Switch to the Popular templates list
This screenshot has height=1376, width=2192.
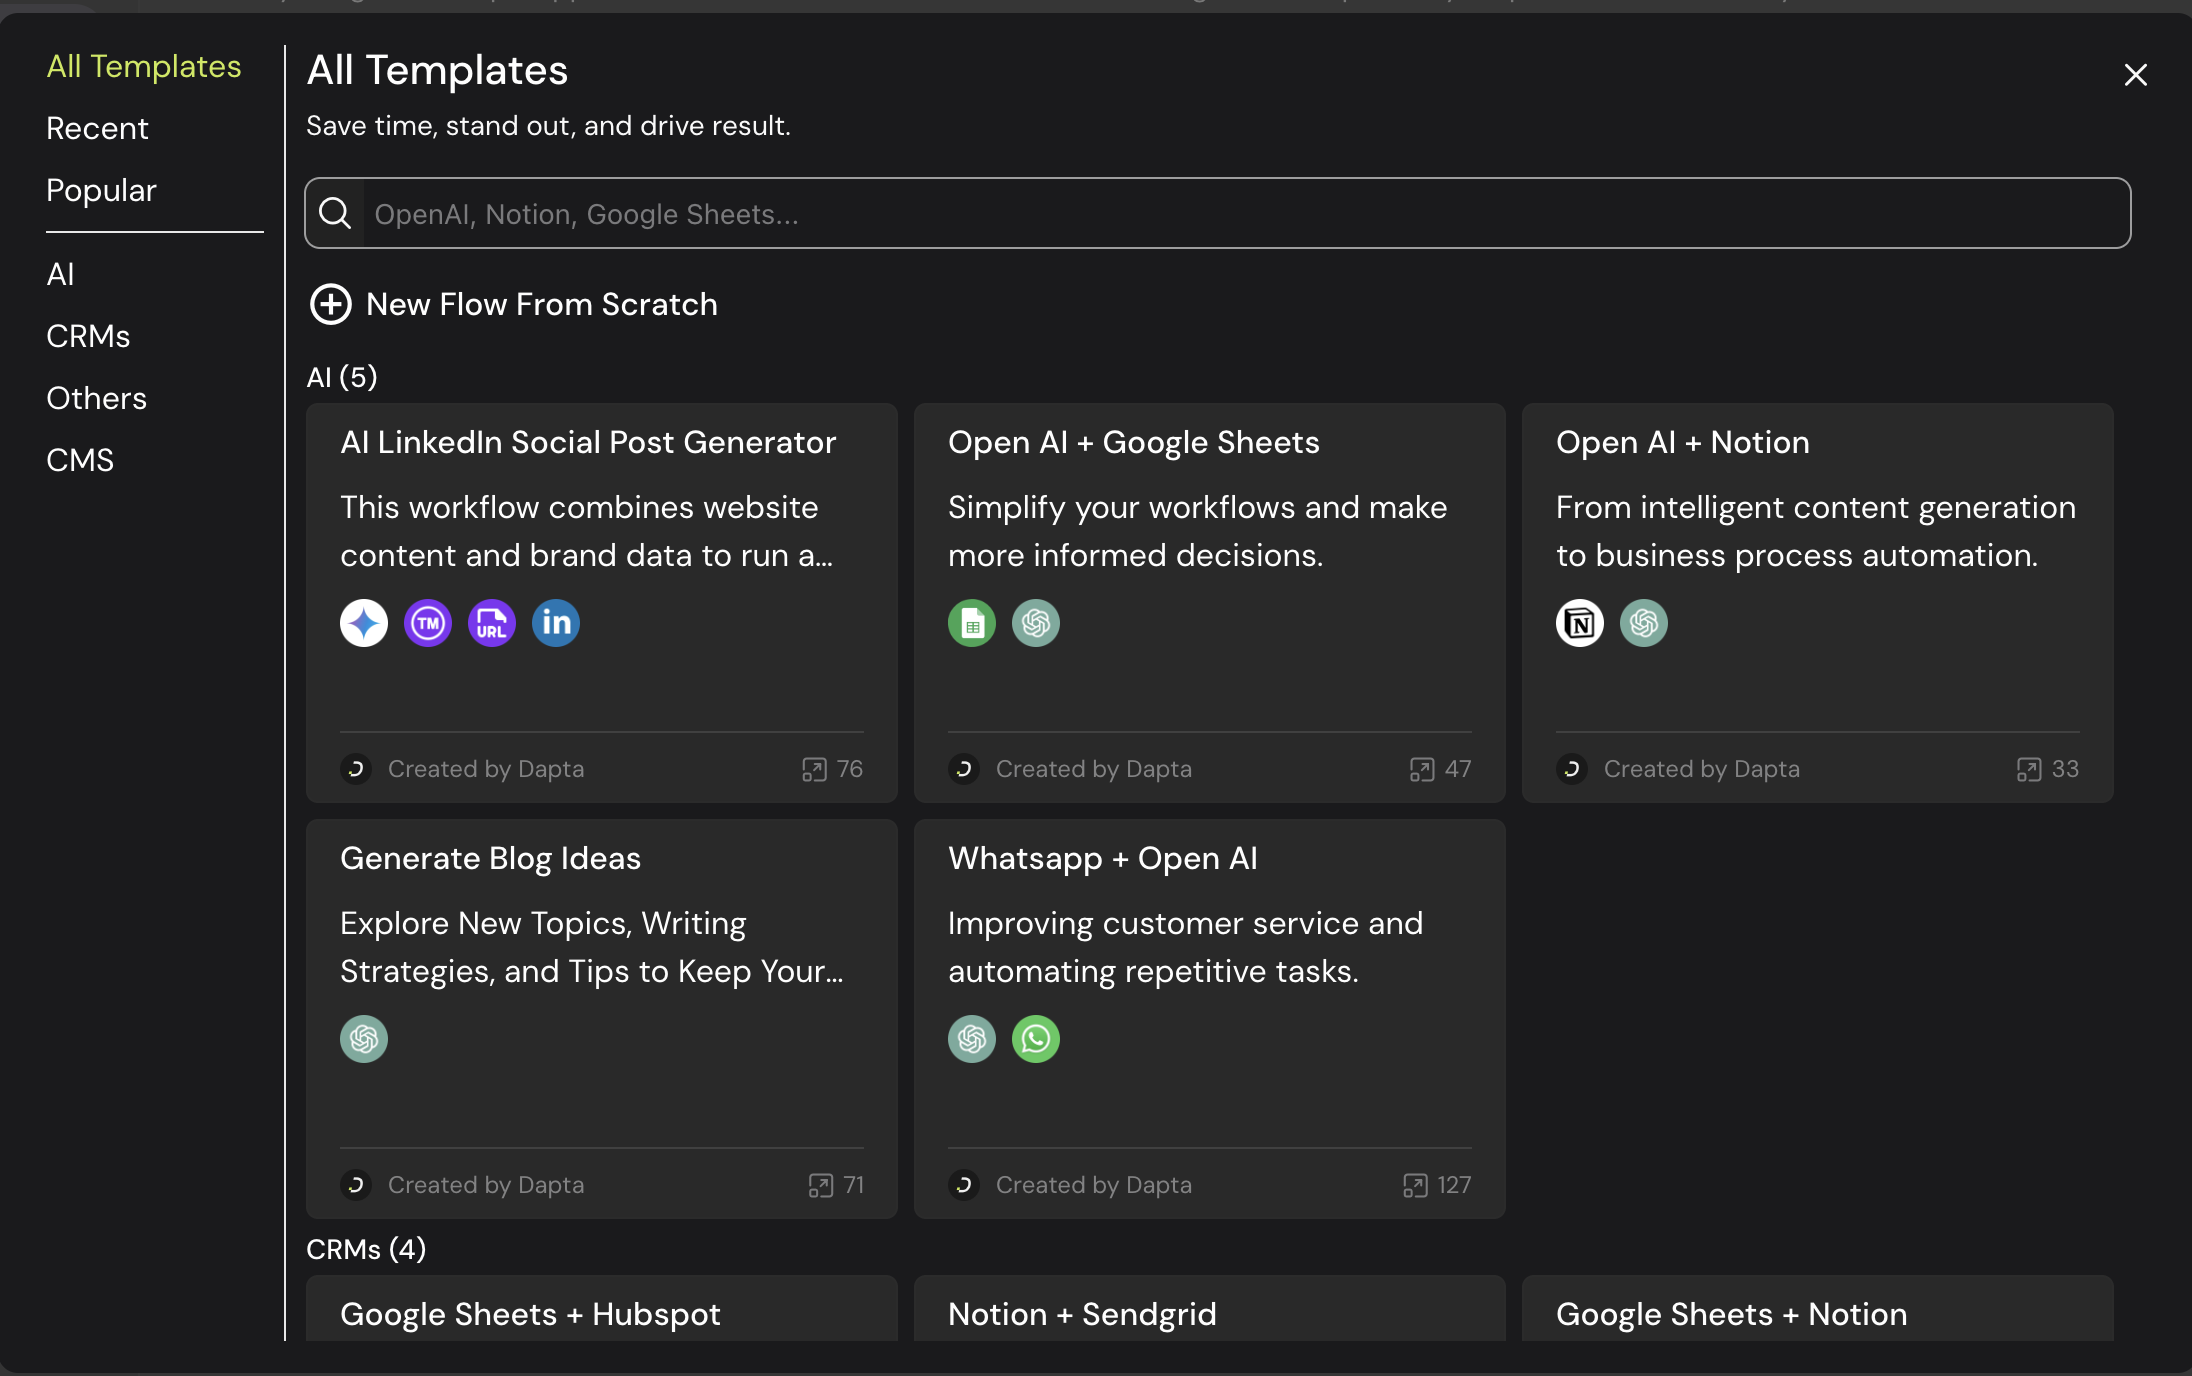tap(101, 190)
